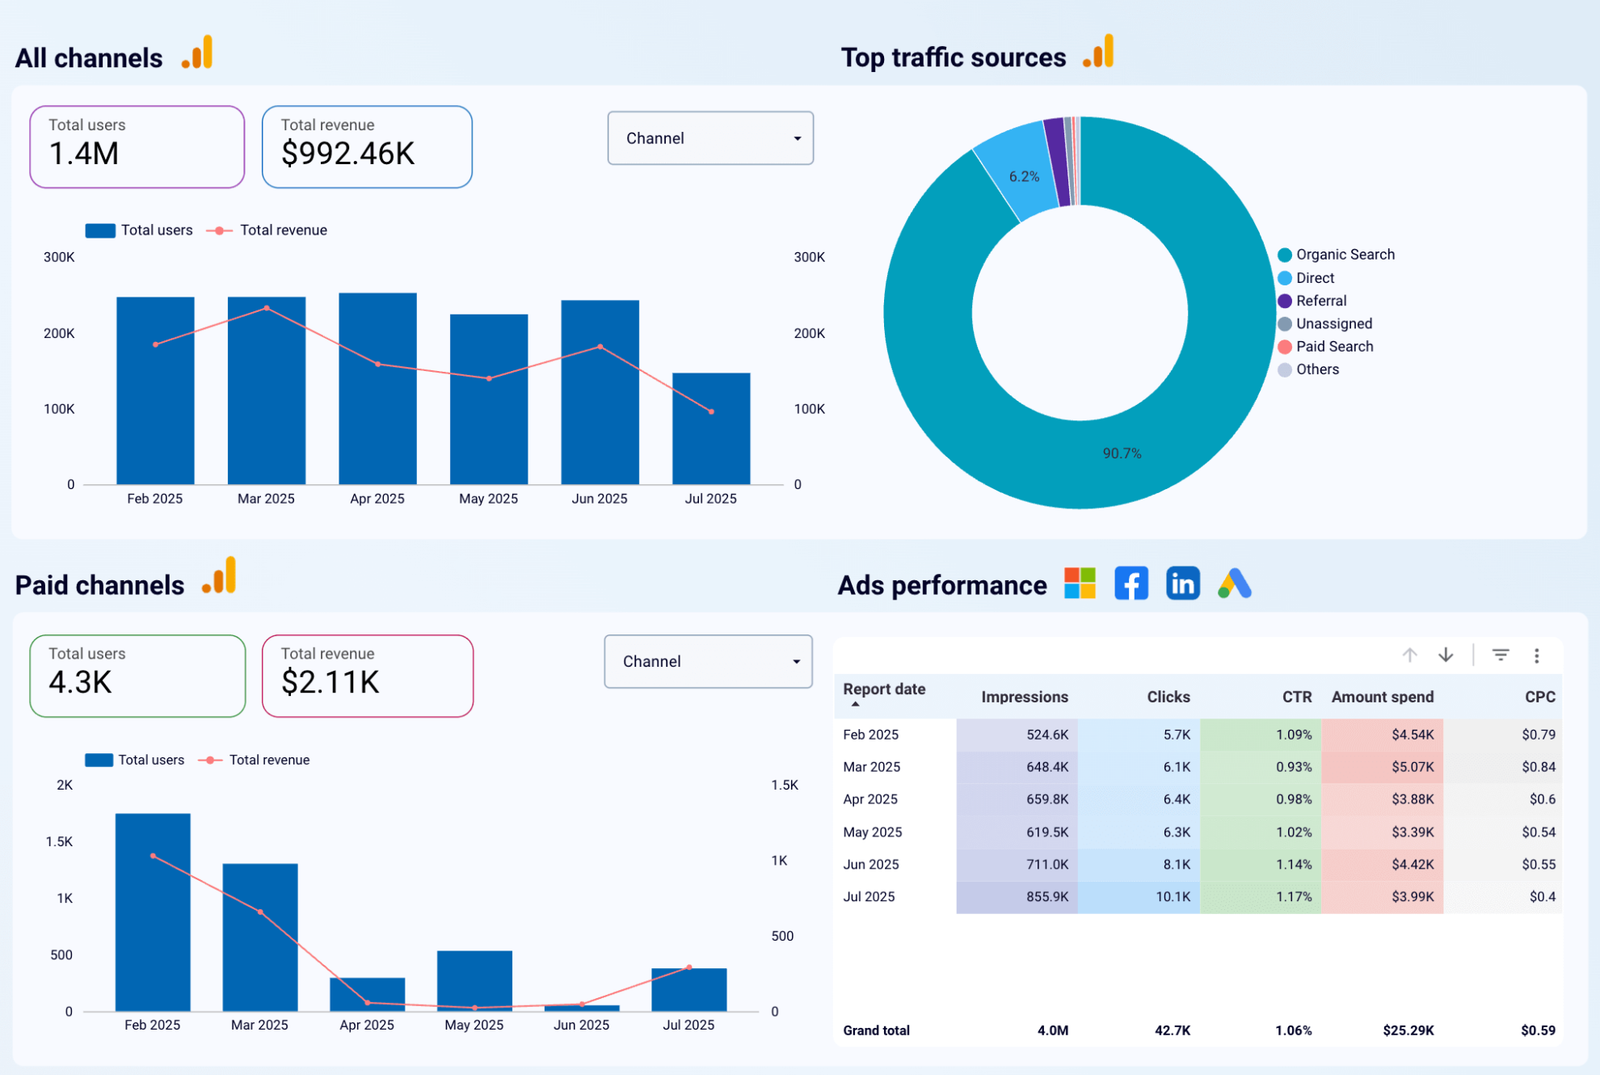Select Unassigned in the donut legend
The image size is (1600, 1075).
[x=1325, y=324]
